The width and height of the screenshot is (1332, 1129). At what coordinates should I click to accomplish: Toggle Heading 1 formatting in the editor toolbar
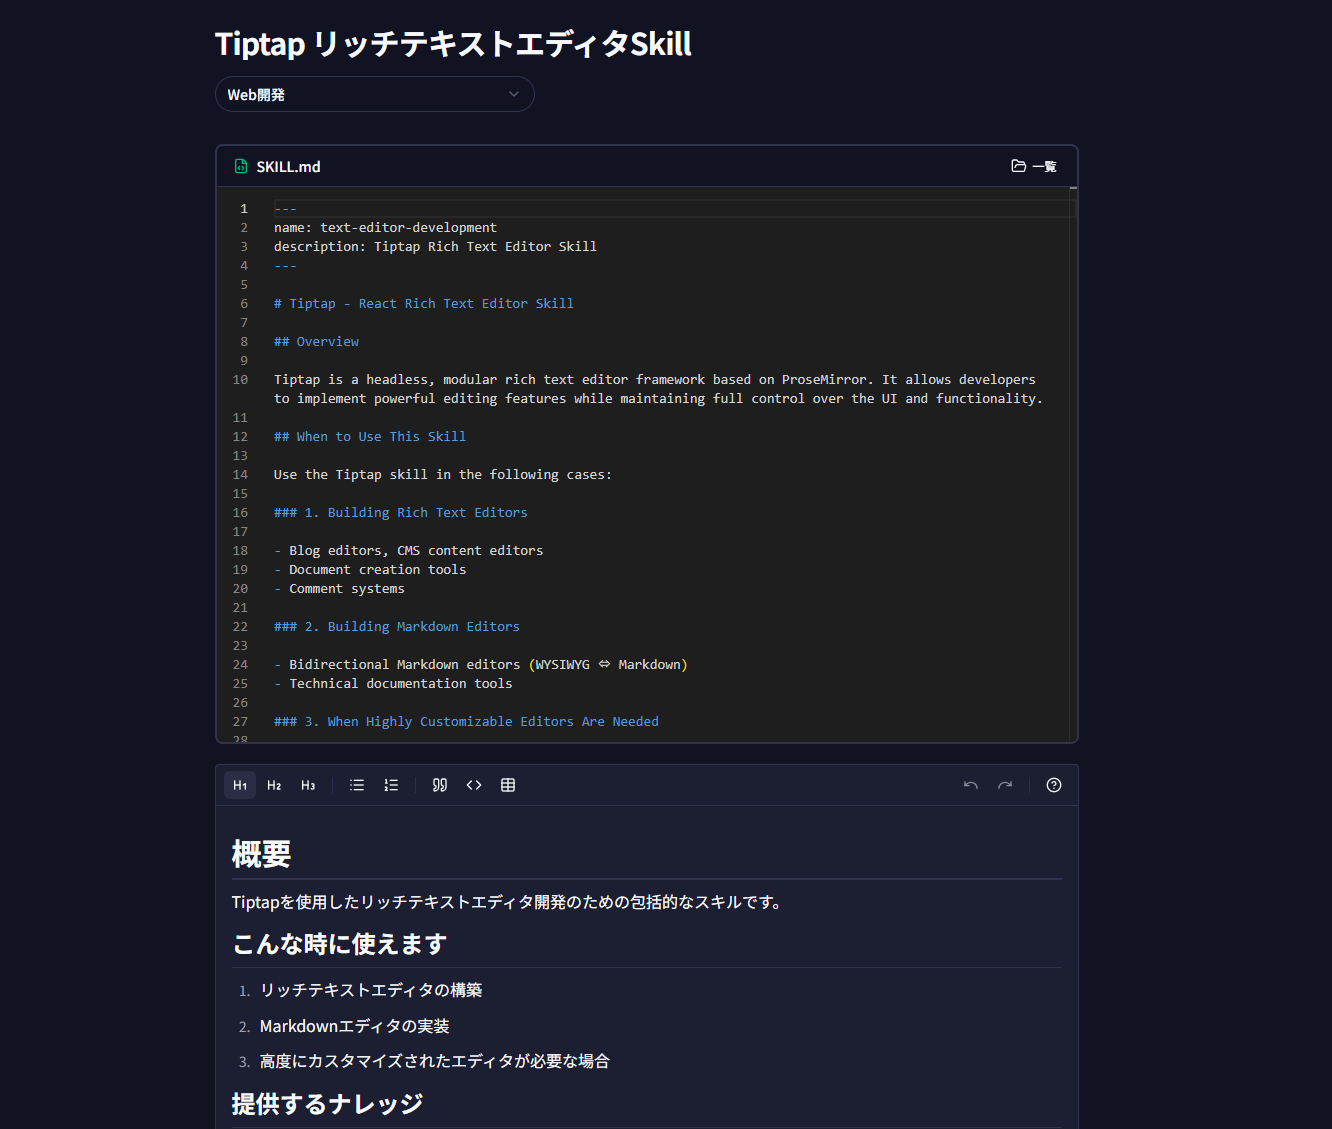[x=240, y=785]
